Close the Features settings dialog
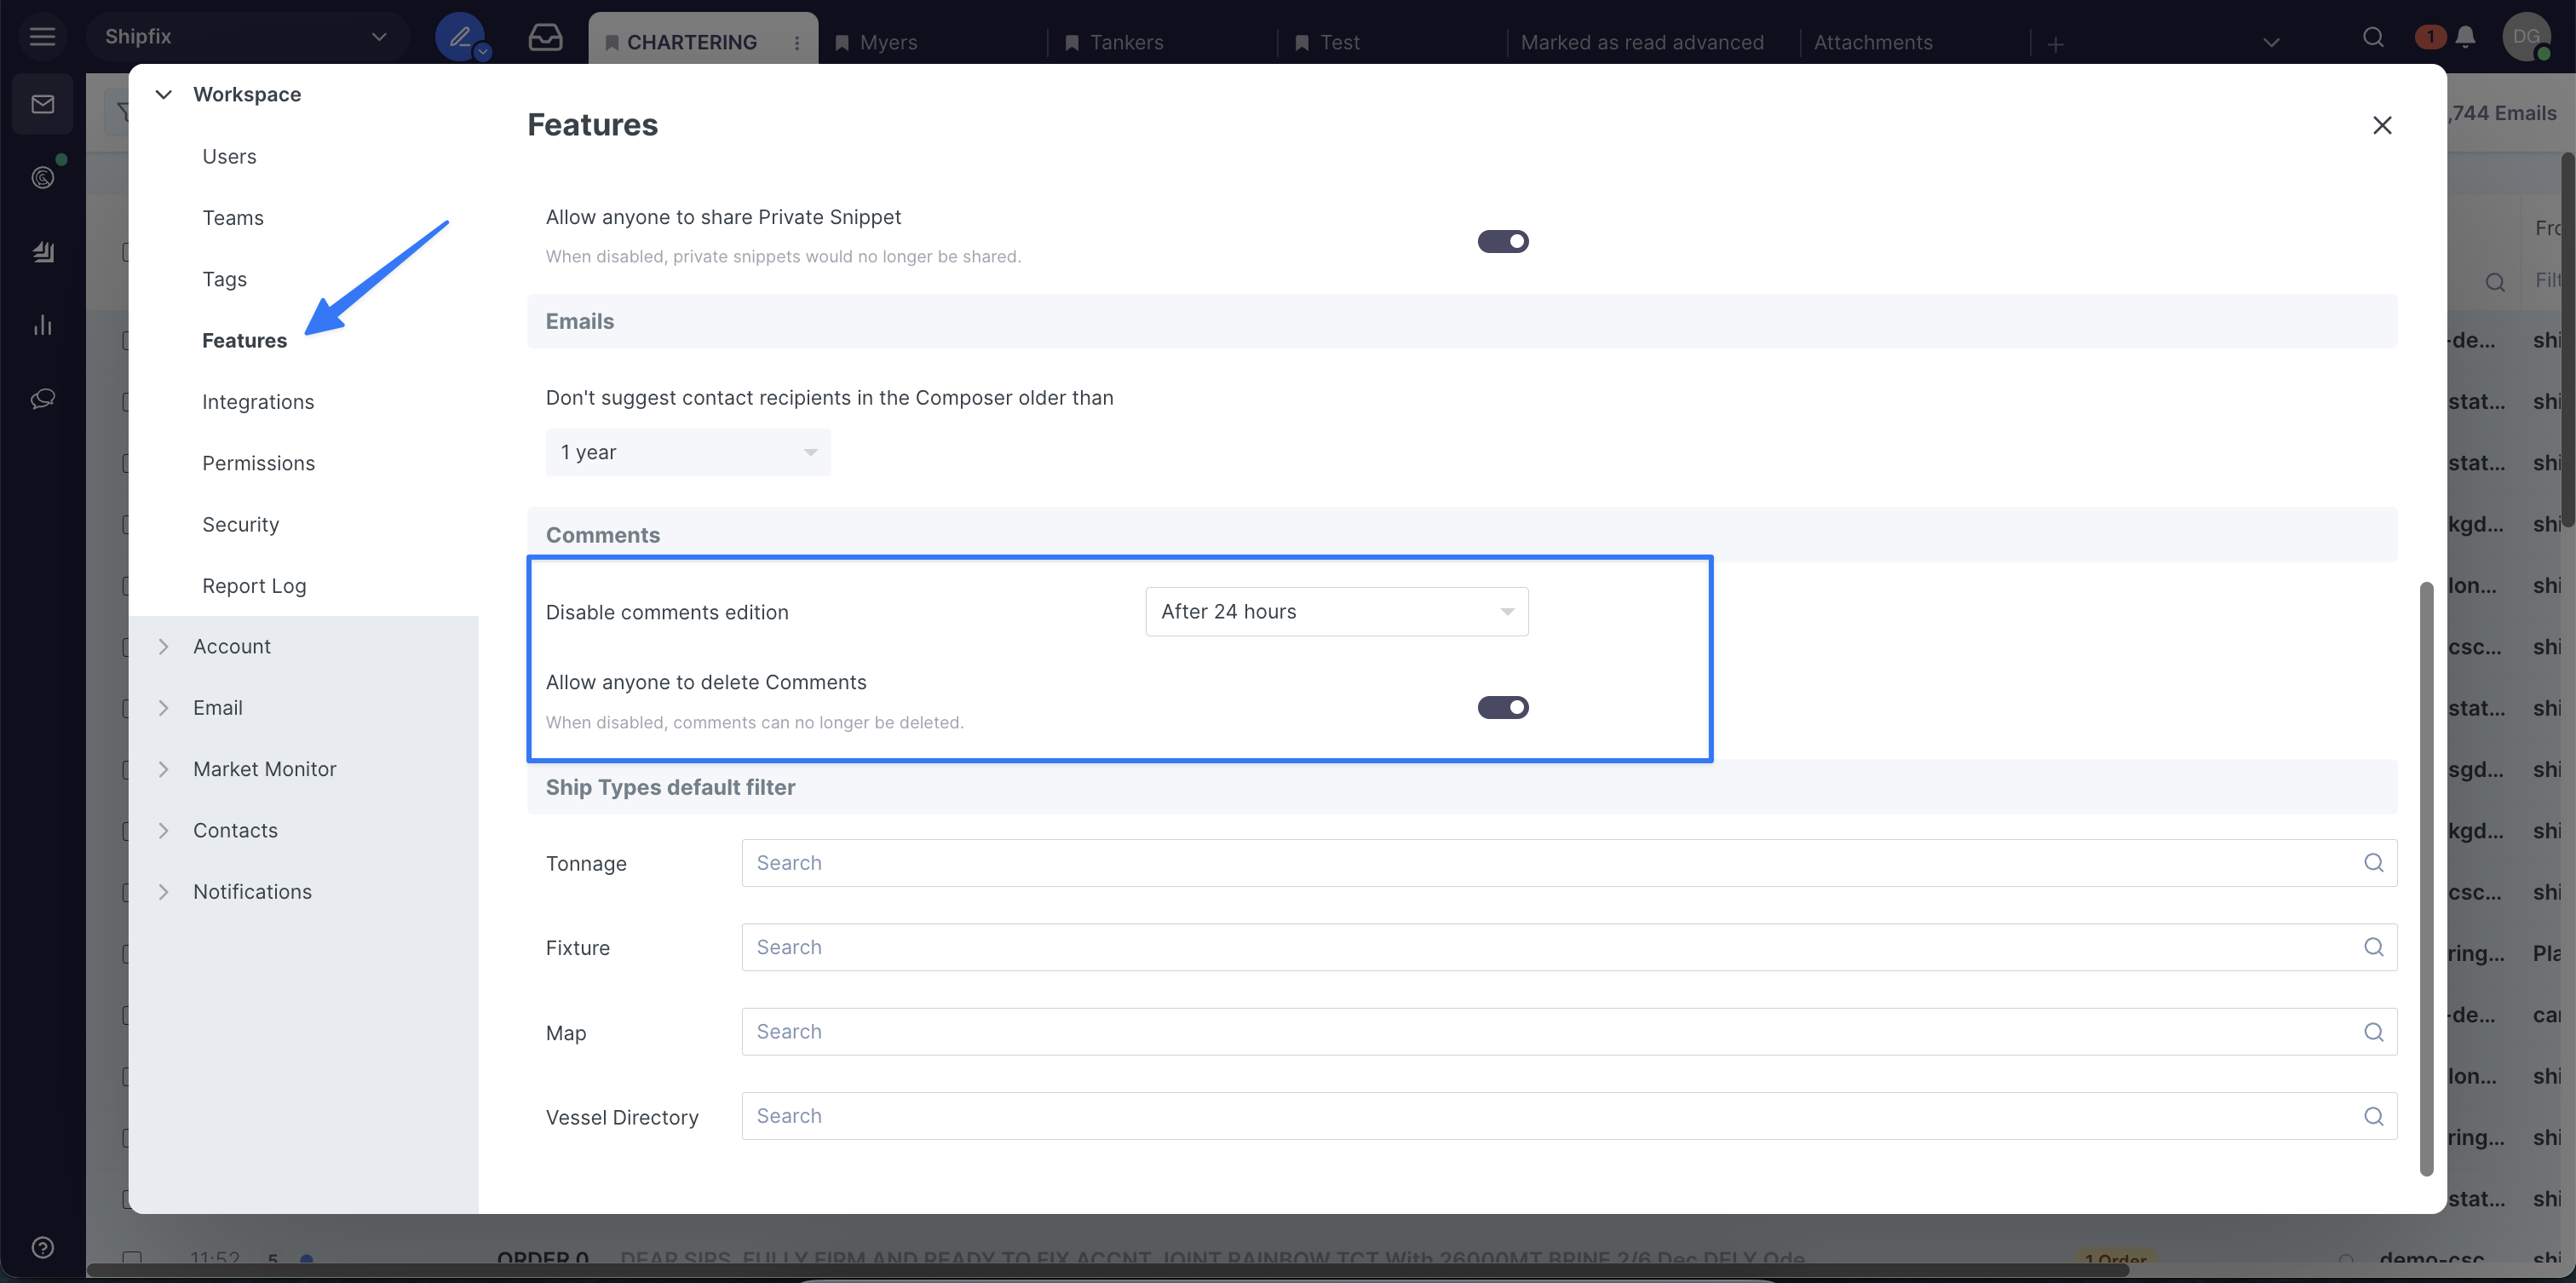Image resolution: width=2576 pixels, height=1283 pixels. (x=2382, y=125)
